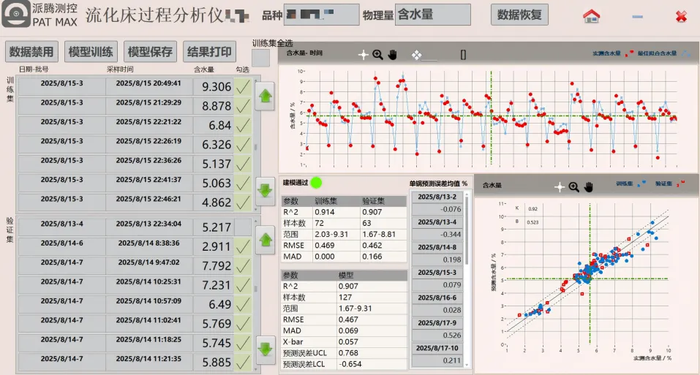Go to the home screen icon
Screen dimensions: 700x375
[x=591, y=16]
